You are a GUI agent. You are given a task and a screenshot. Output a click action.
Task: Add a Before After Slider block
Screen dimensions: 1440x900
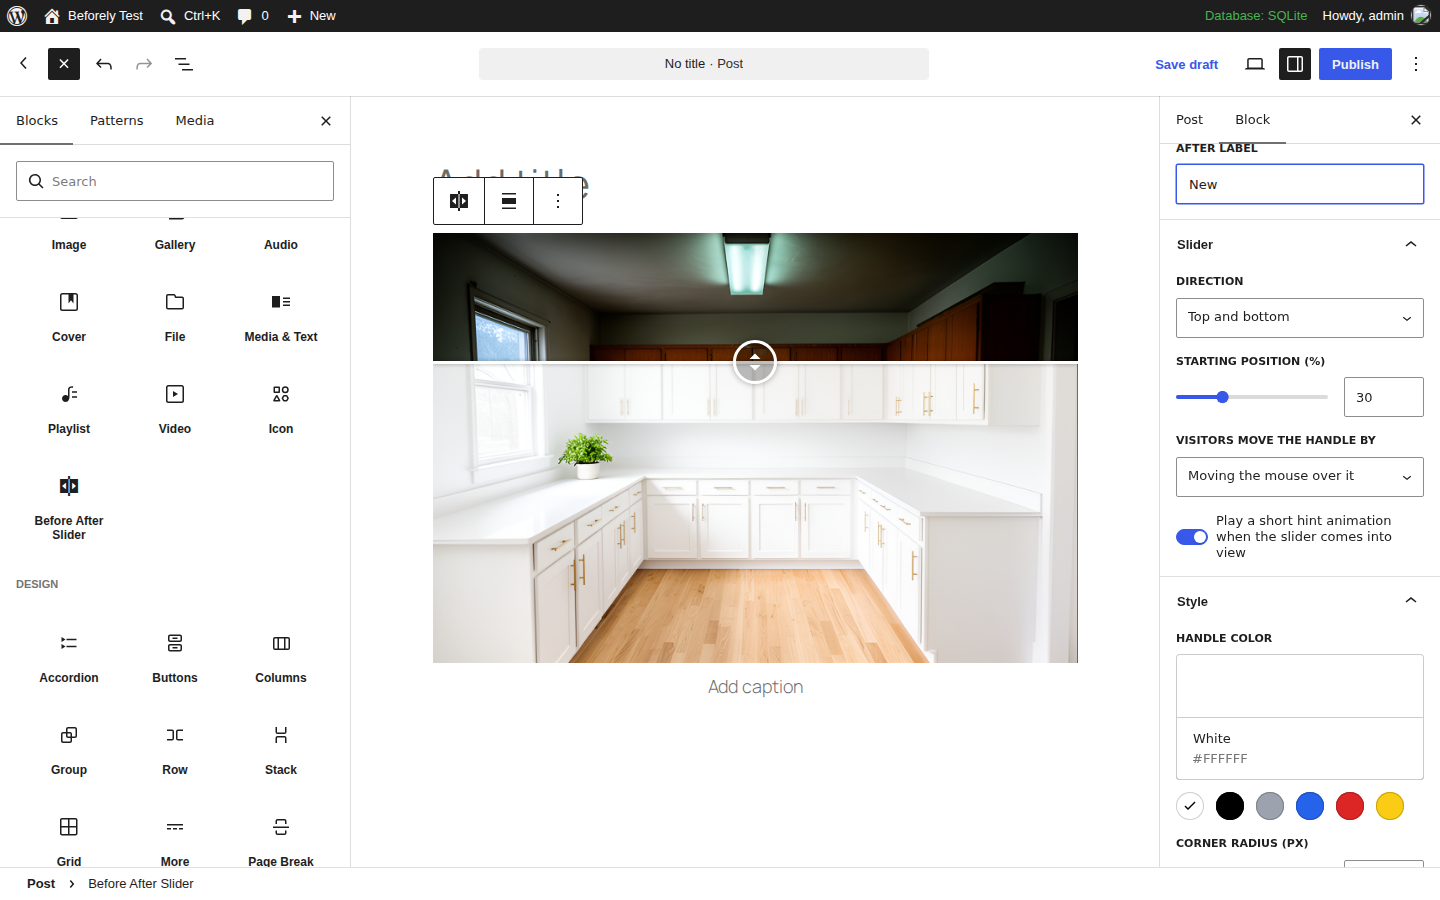pyautogui.click(x=69, y=507)
